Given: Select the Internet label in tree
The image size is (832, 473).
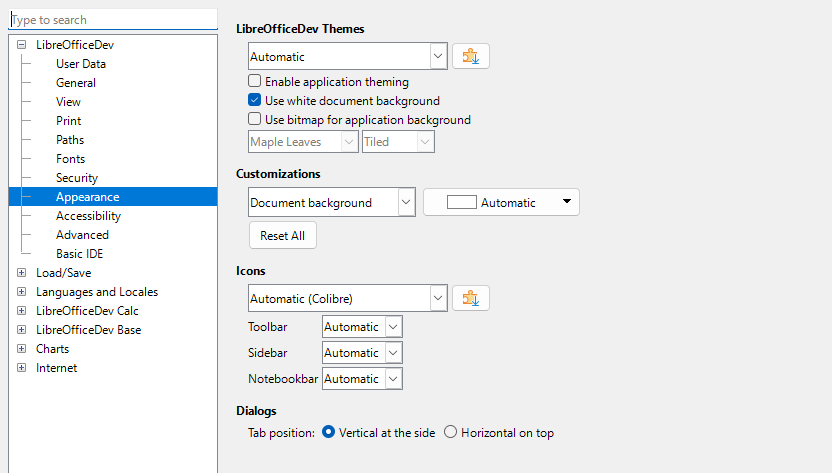Looking at the screenshot, I should [56, 368].
